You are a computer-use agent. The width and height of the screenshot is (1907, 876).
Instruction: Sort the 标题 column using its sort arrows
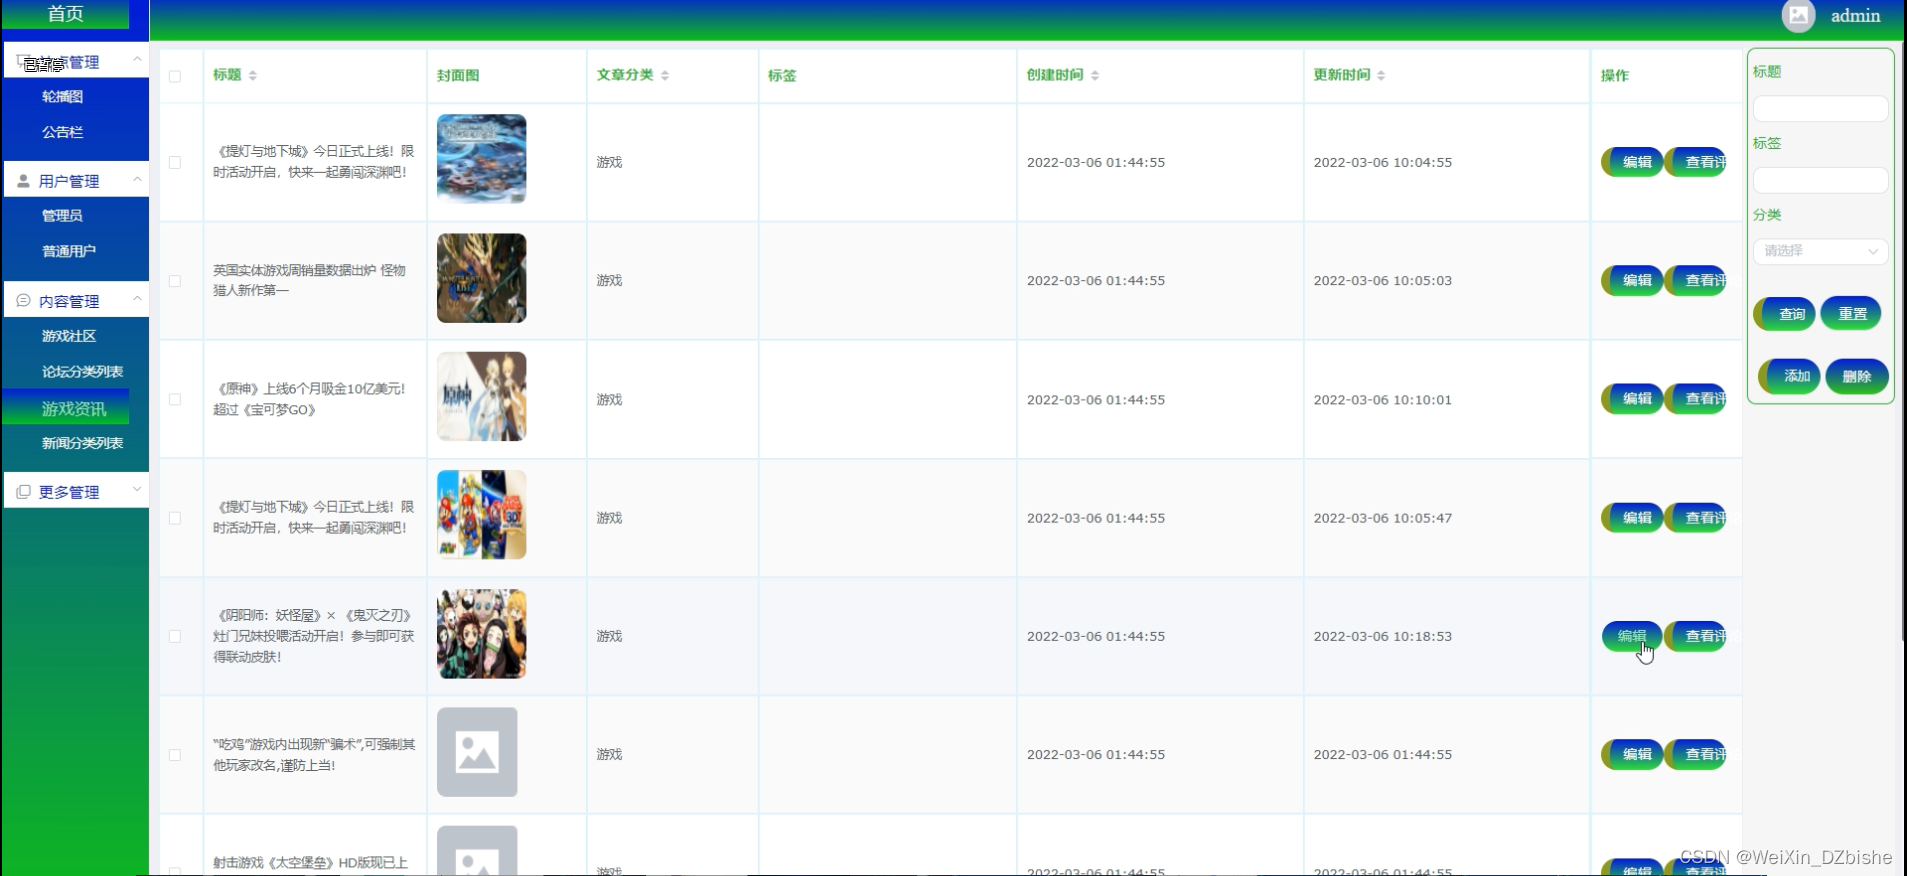(253, 75)
